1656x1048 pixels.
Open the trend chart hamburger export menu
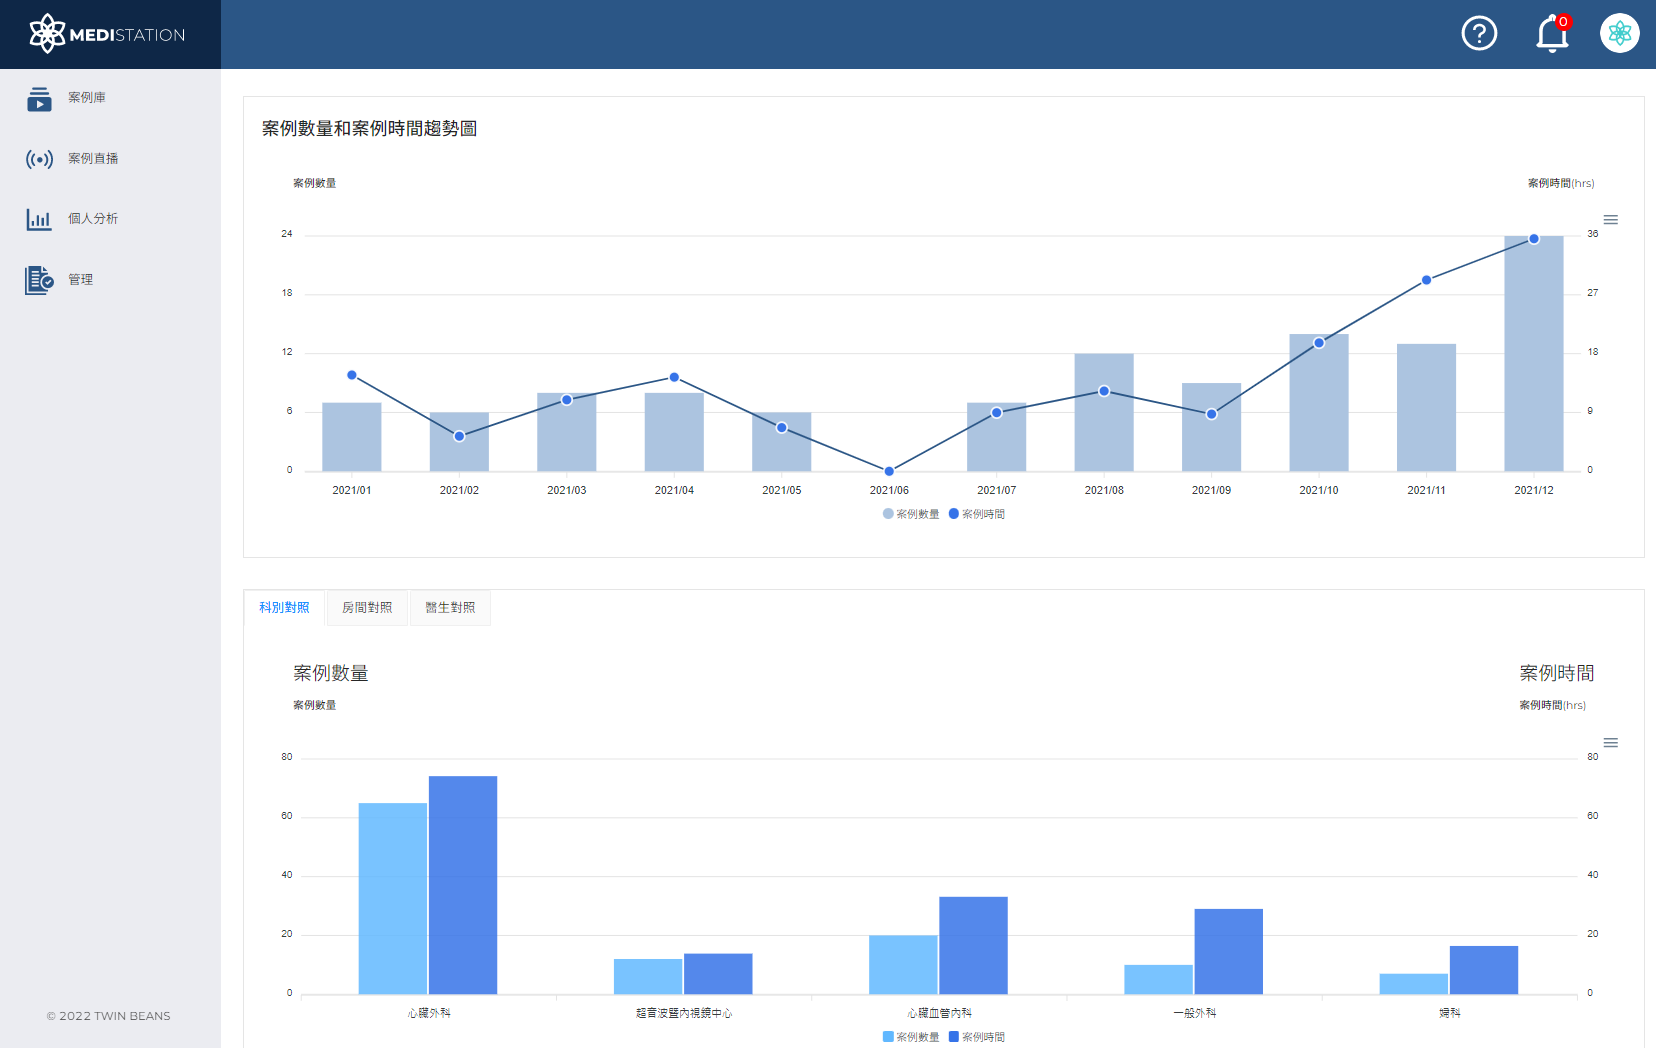click(1610, 220)
